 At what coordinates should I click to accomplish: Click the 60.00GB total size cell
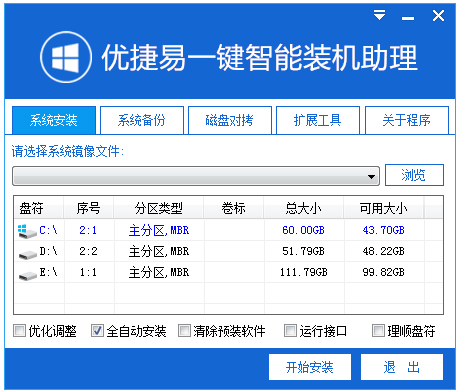(303, 230)
